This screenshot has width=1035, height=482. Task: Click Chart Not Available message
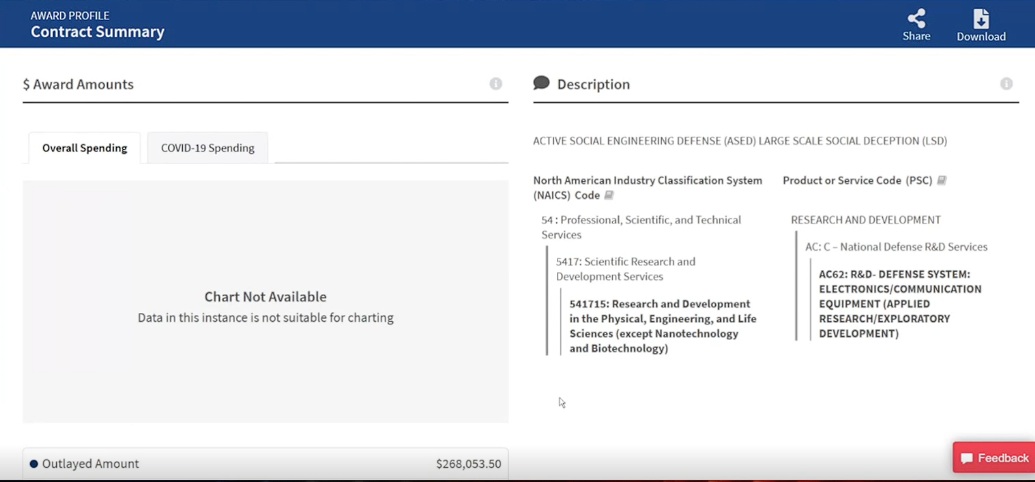tap(265, 296)
